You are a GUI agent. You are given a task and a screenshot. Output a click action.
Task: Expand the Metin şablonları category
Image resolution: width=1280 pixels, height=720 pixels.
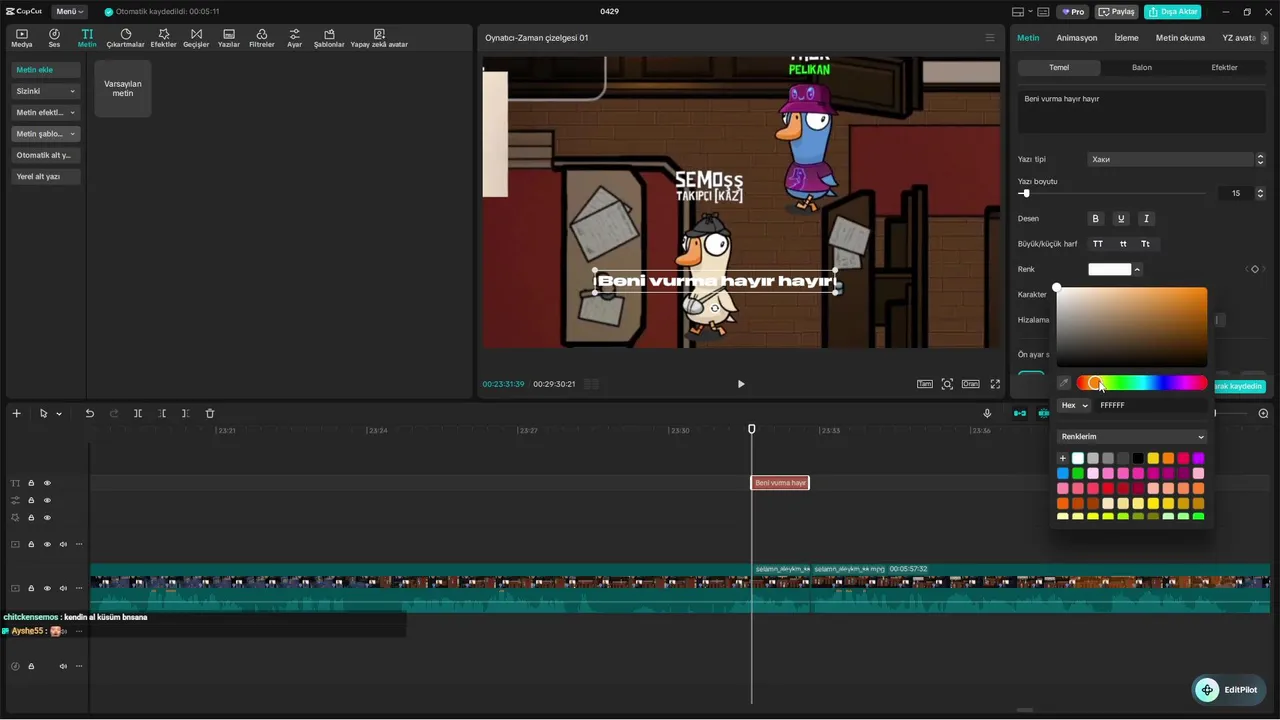tap(46, 134)
